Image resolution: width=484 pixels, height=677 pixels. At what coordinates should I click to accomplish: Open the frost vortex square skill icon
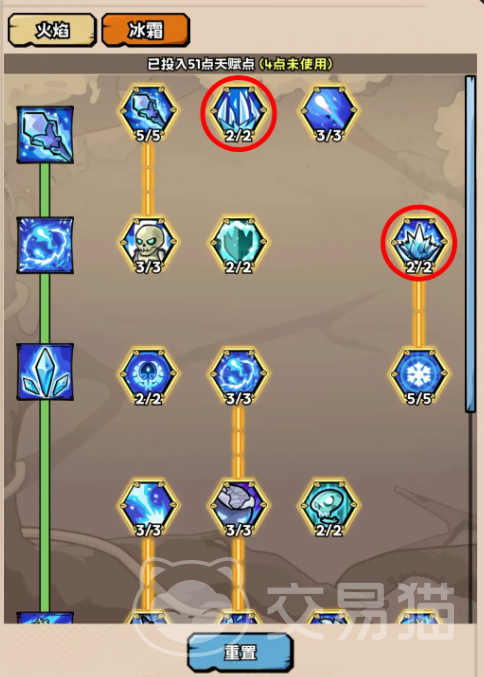coord(45,245)
